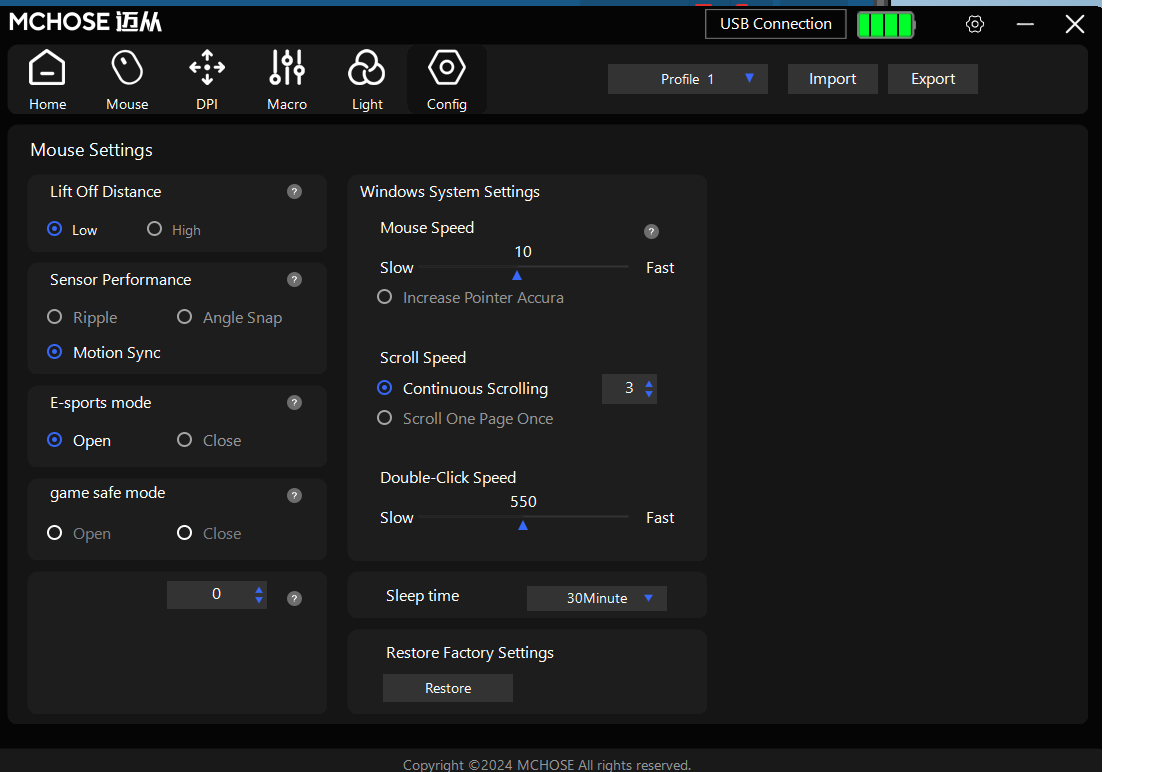
Task: Click the Mouse Speed slider handle
Action: click(517, 275)
